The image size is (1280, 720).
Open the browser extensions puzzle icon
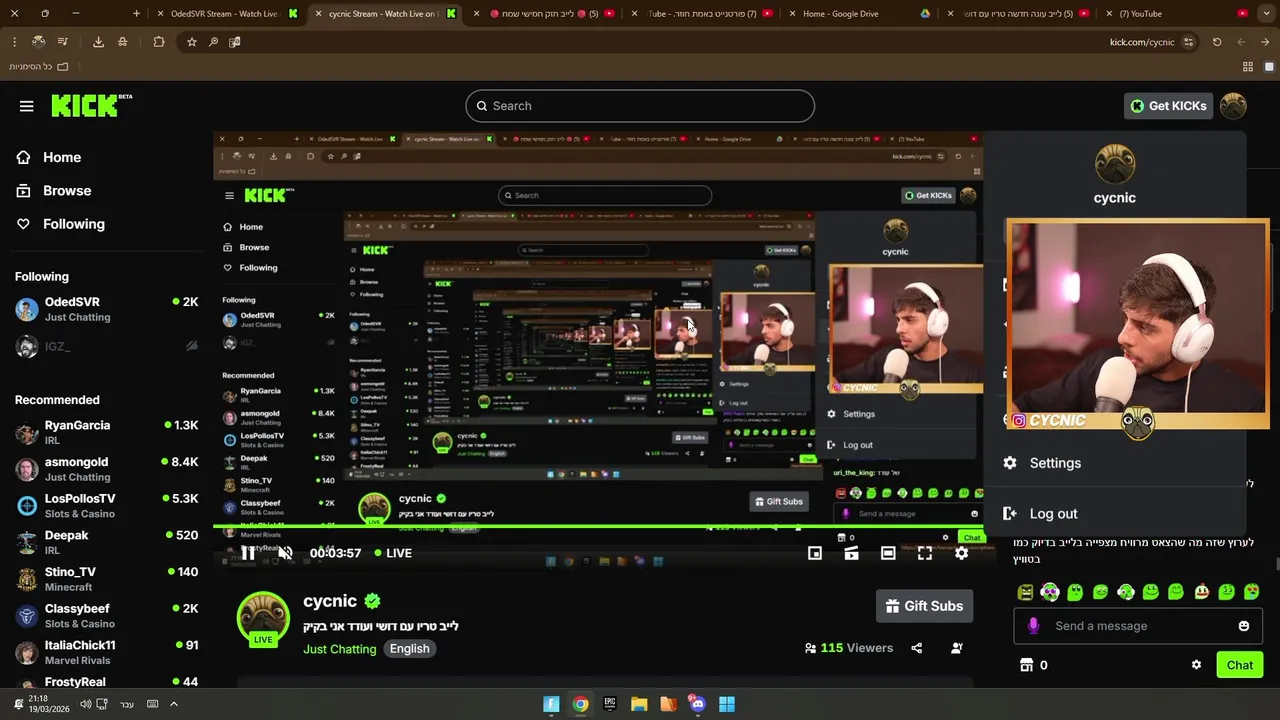pyautogui.click(x=159, y=42)
